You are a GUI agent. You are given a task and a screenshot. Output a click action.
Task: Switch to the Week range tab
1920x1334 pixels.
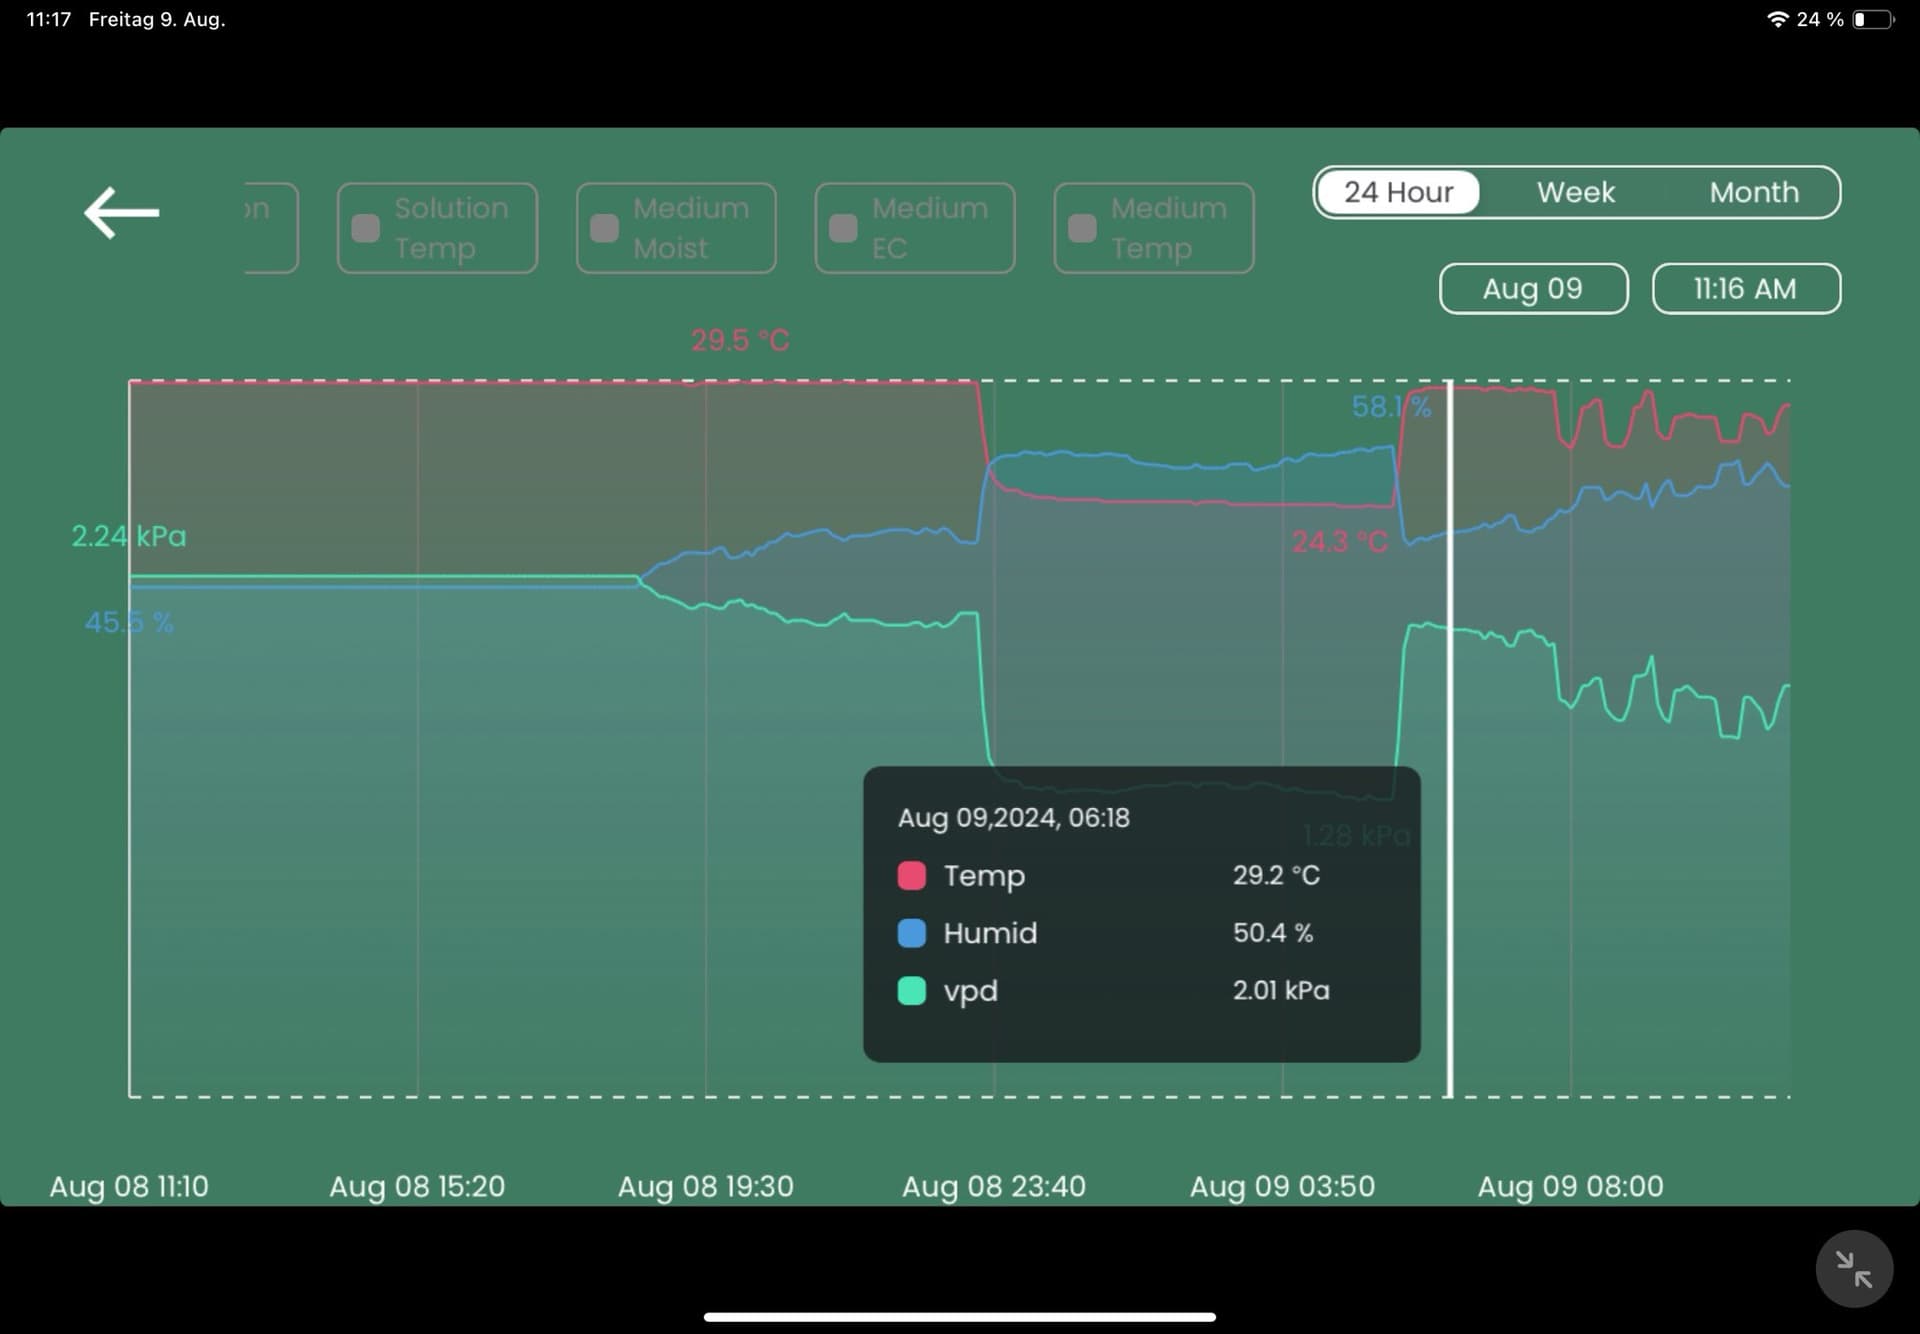(1575, 192)
